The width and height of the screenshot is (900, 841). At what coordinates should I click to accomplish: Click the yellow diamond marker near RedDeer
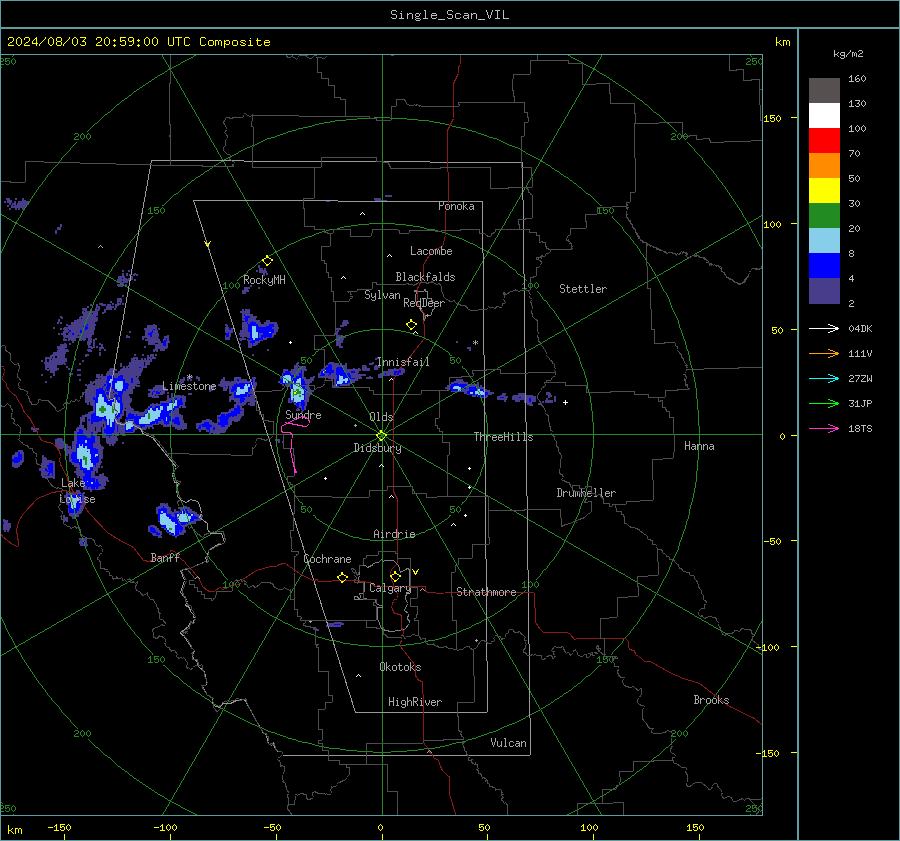412,325
